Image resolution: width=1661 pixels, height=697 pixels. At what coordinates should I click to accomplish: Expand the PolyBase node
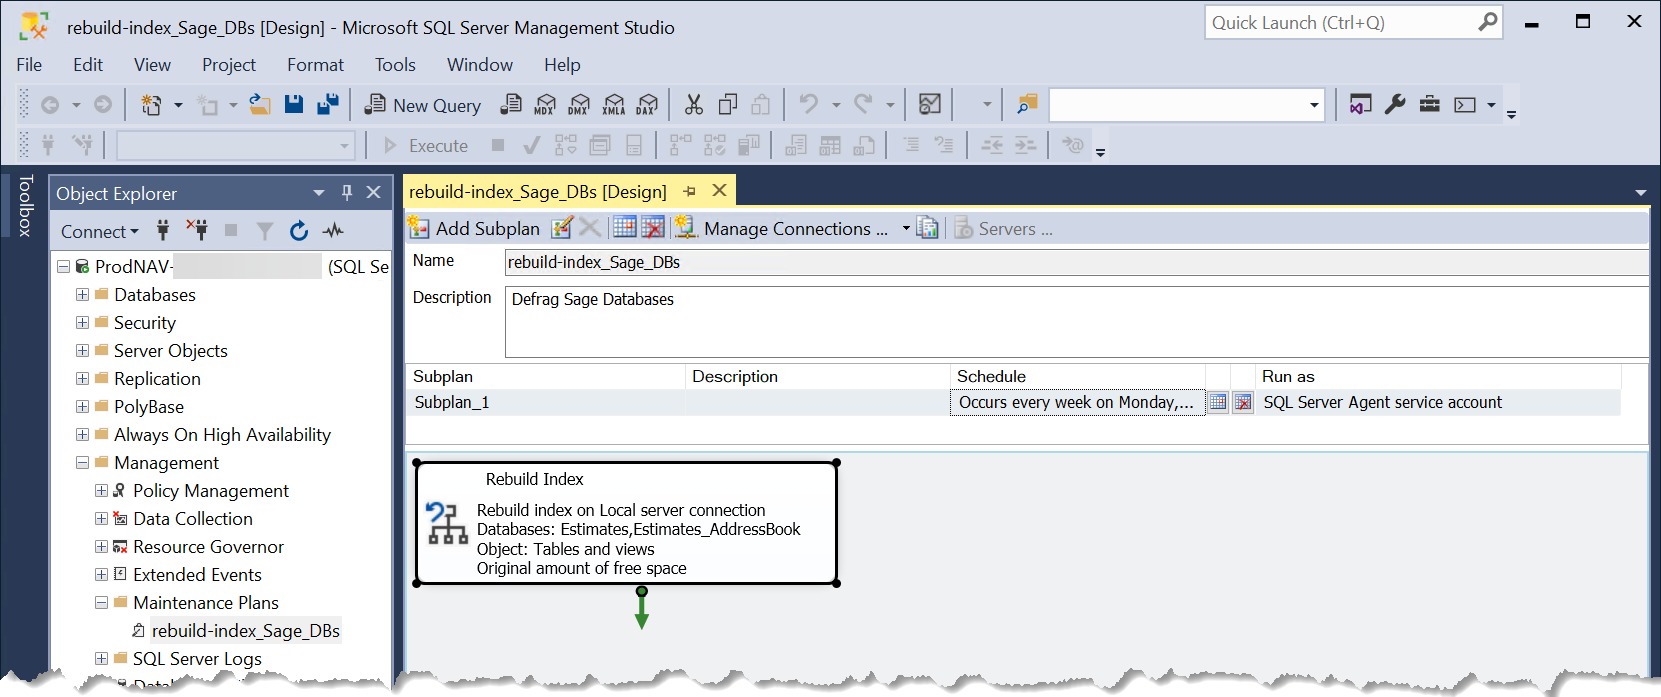point(82,406)
